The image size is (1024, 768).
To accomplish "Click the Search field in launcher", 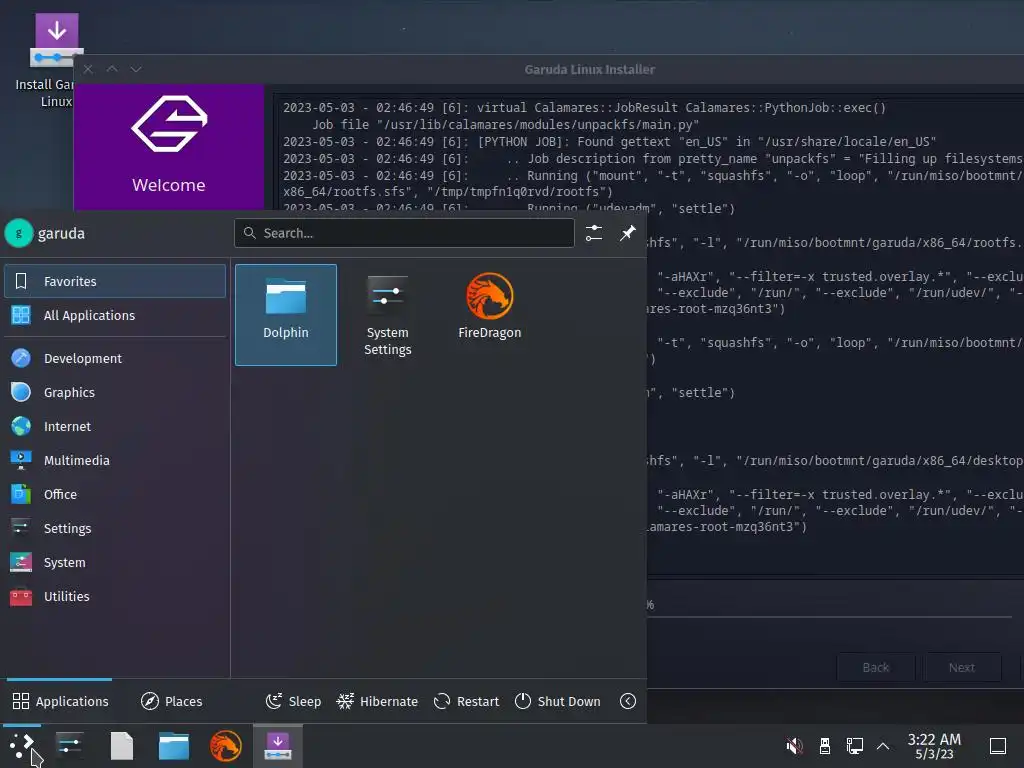I will point(404,233).
